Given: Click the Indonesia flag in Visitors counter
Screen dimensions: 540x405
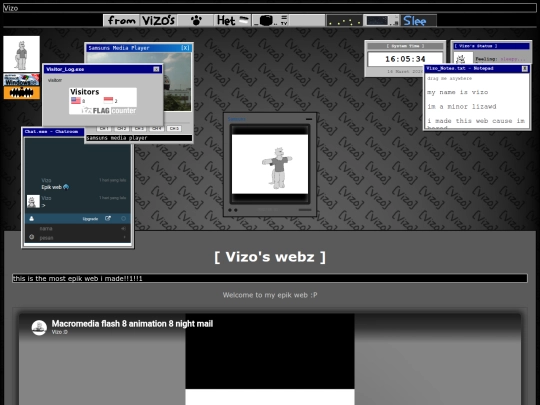Looking at the screenshot, I should [x=108, y=100].
